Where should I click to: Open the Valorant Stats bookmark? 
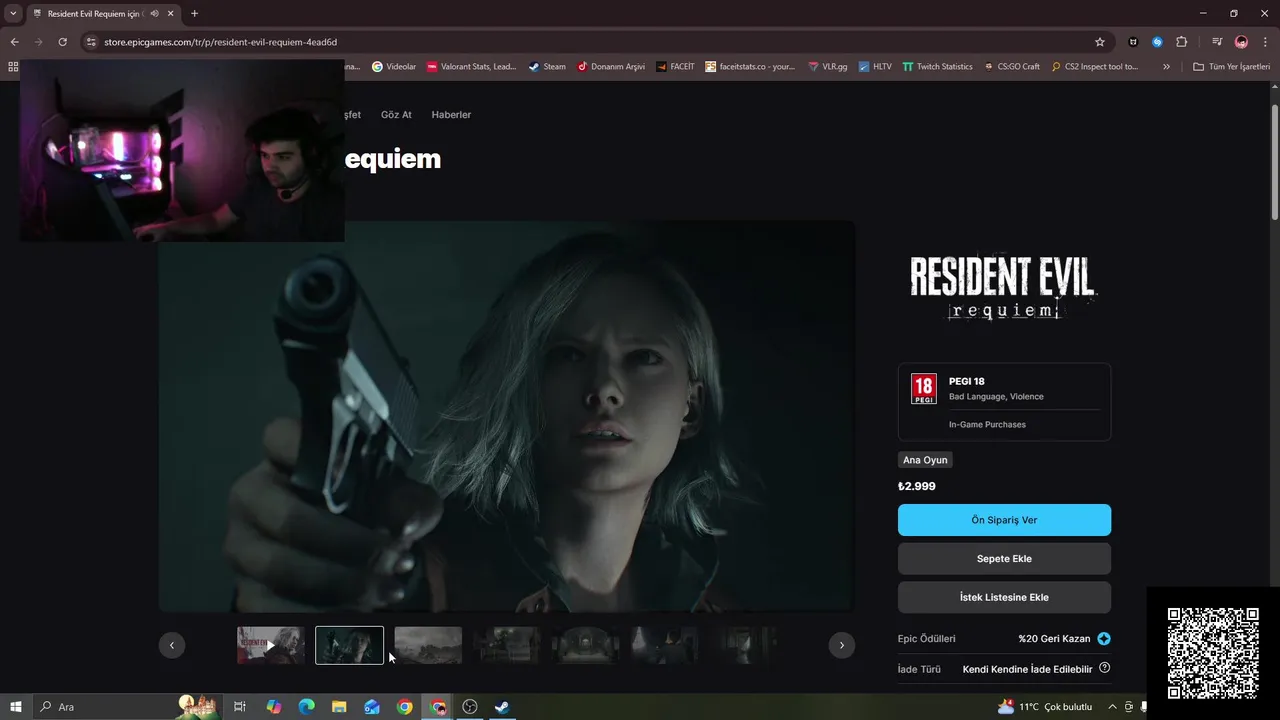(471, 67)
